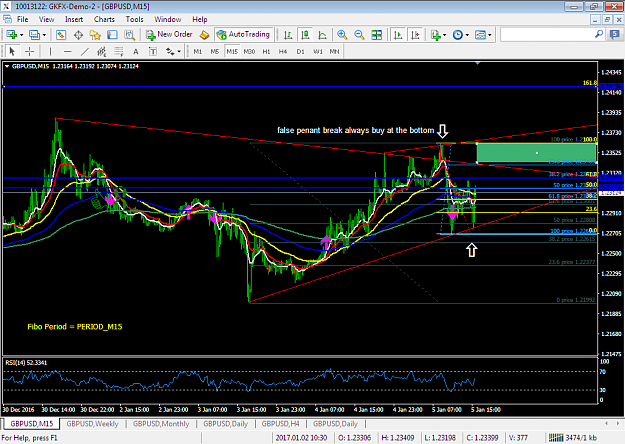Click the search magnifier icon
The height and width of the screenshot is (444, 625).
(599, 35)
